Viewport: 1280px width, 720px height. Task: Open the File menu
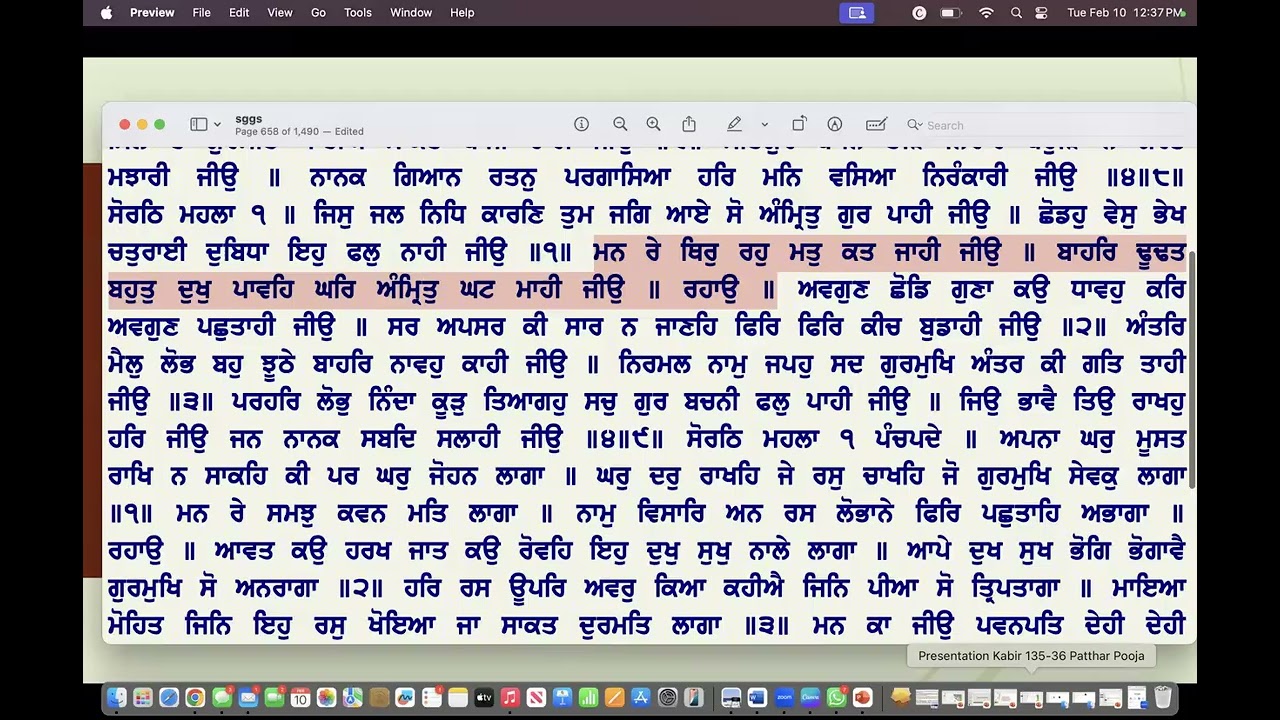pyautogui.click(x=201, y=12)
